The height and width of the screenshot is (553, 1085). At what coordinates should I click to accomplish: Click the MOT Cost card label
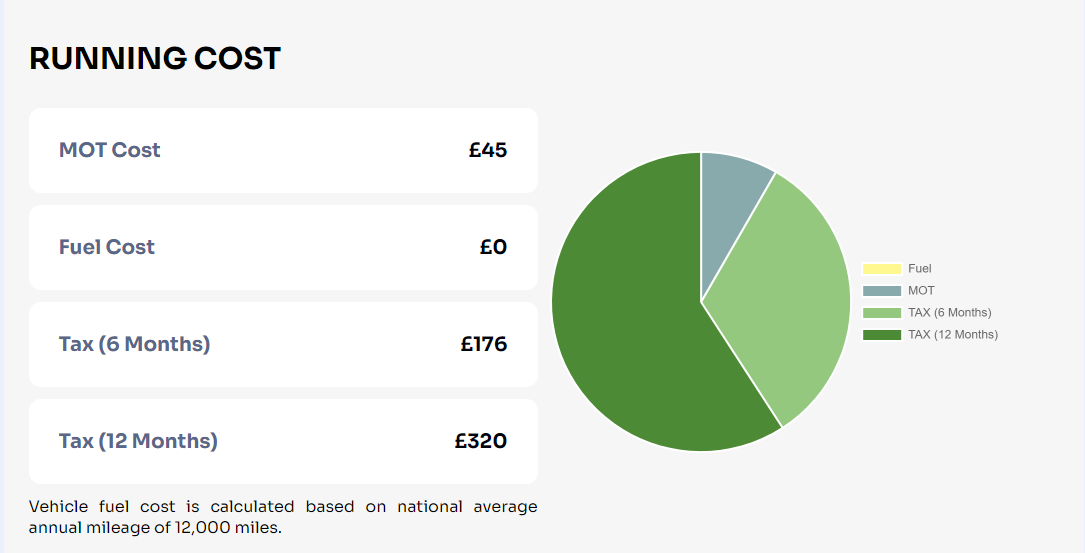(109, 150)
